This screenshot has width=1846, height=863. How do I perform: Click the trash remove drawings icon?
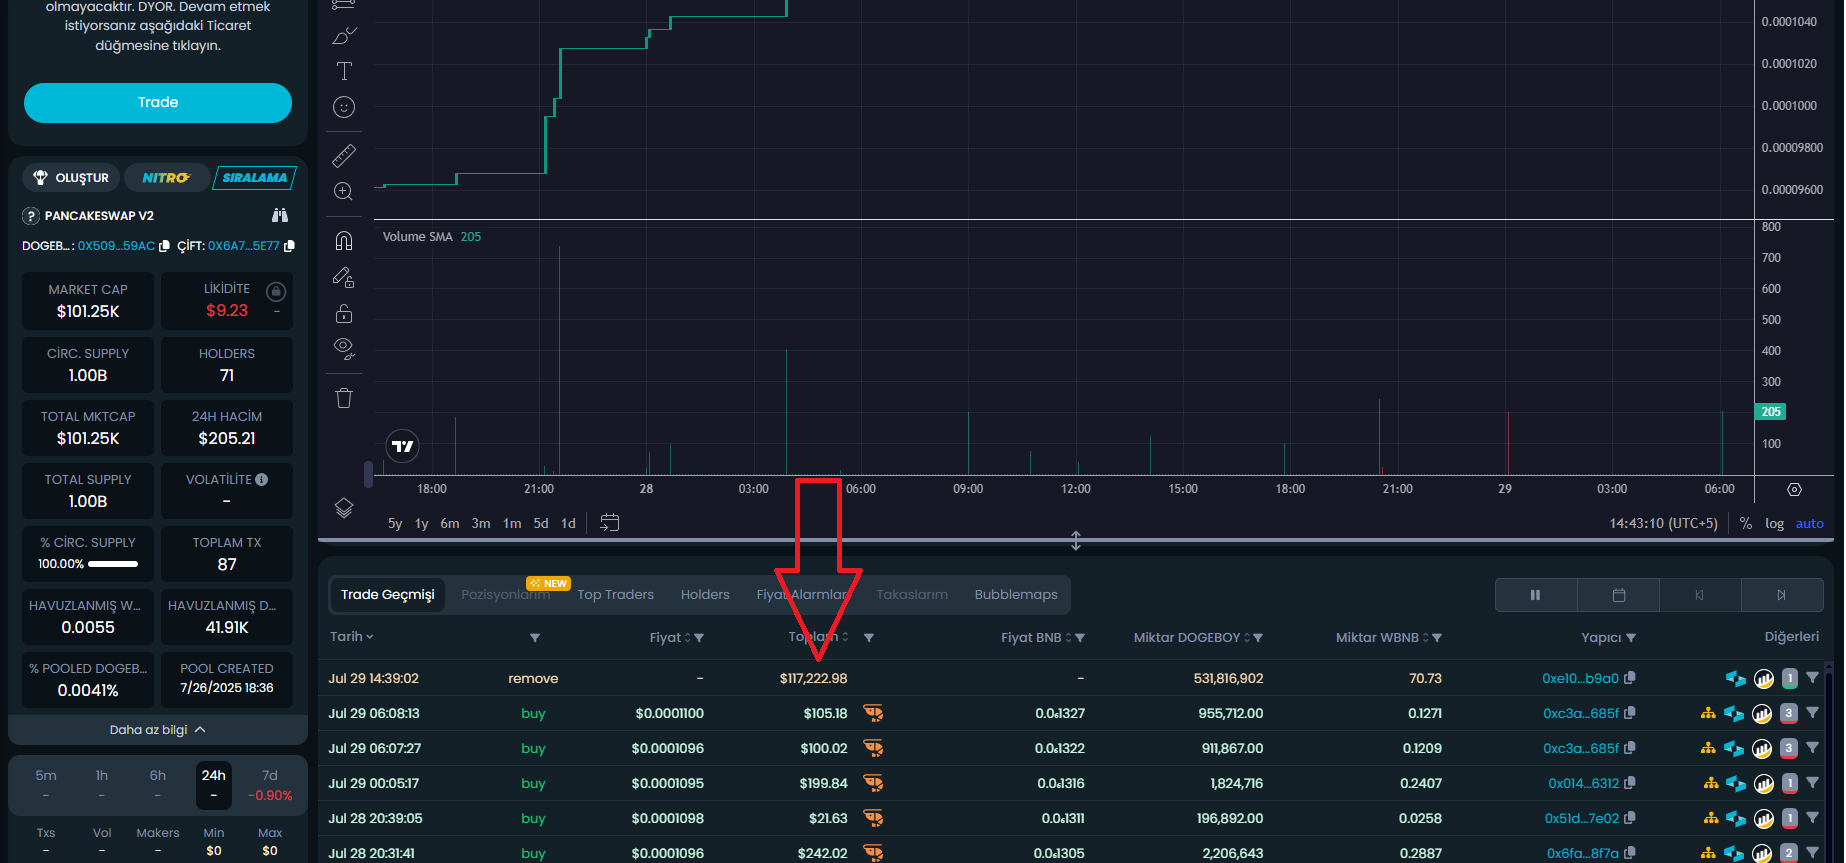point(344,398)
